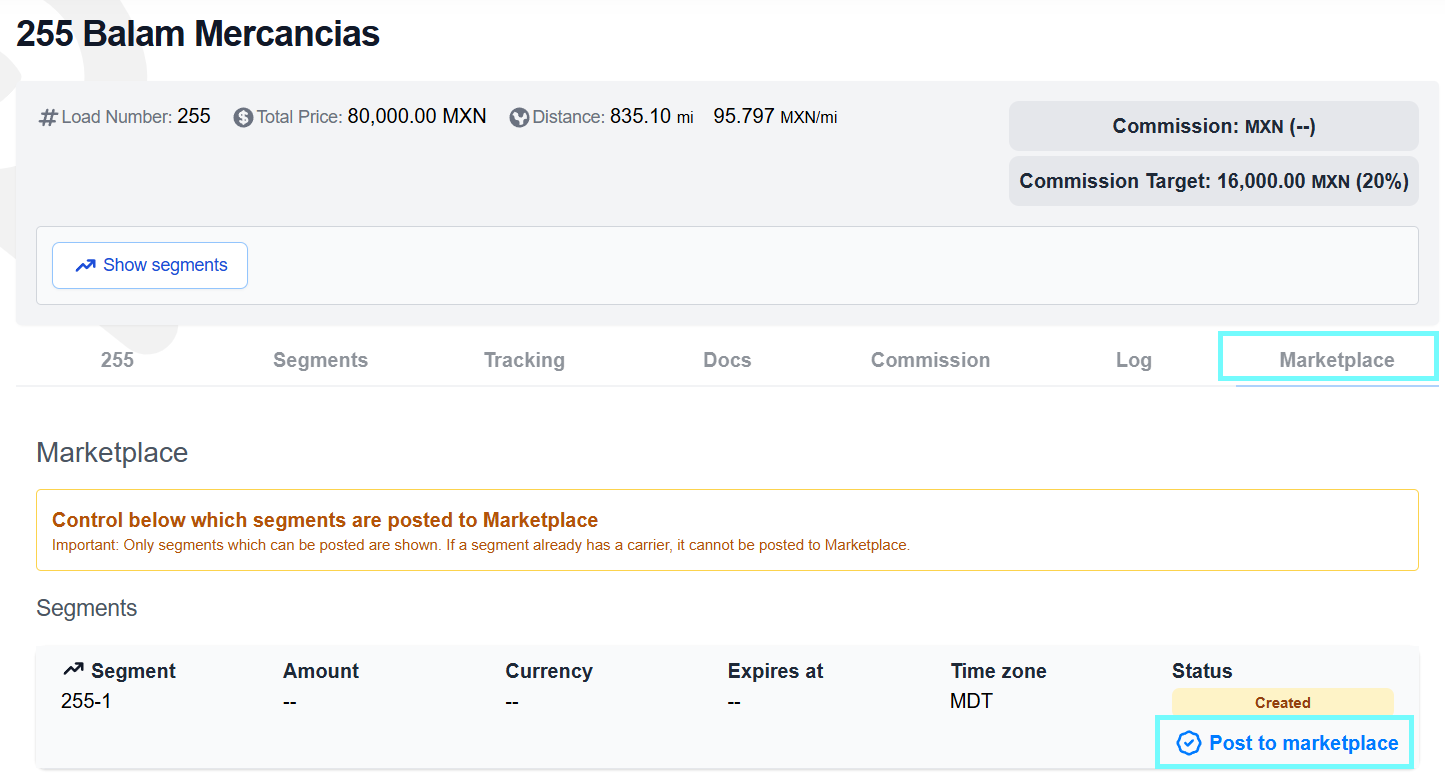This screenshot has height=784, width=1445.
Task: Click the Time zone column header
Action: point(998,671)
